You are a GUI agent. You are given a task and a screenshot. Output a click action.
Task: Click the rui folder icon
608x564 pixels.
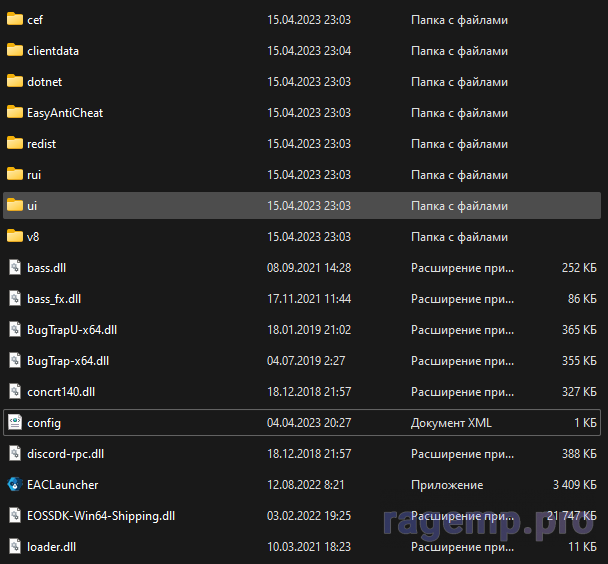(x=15, y=174)
